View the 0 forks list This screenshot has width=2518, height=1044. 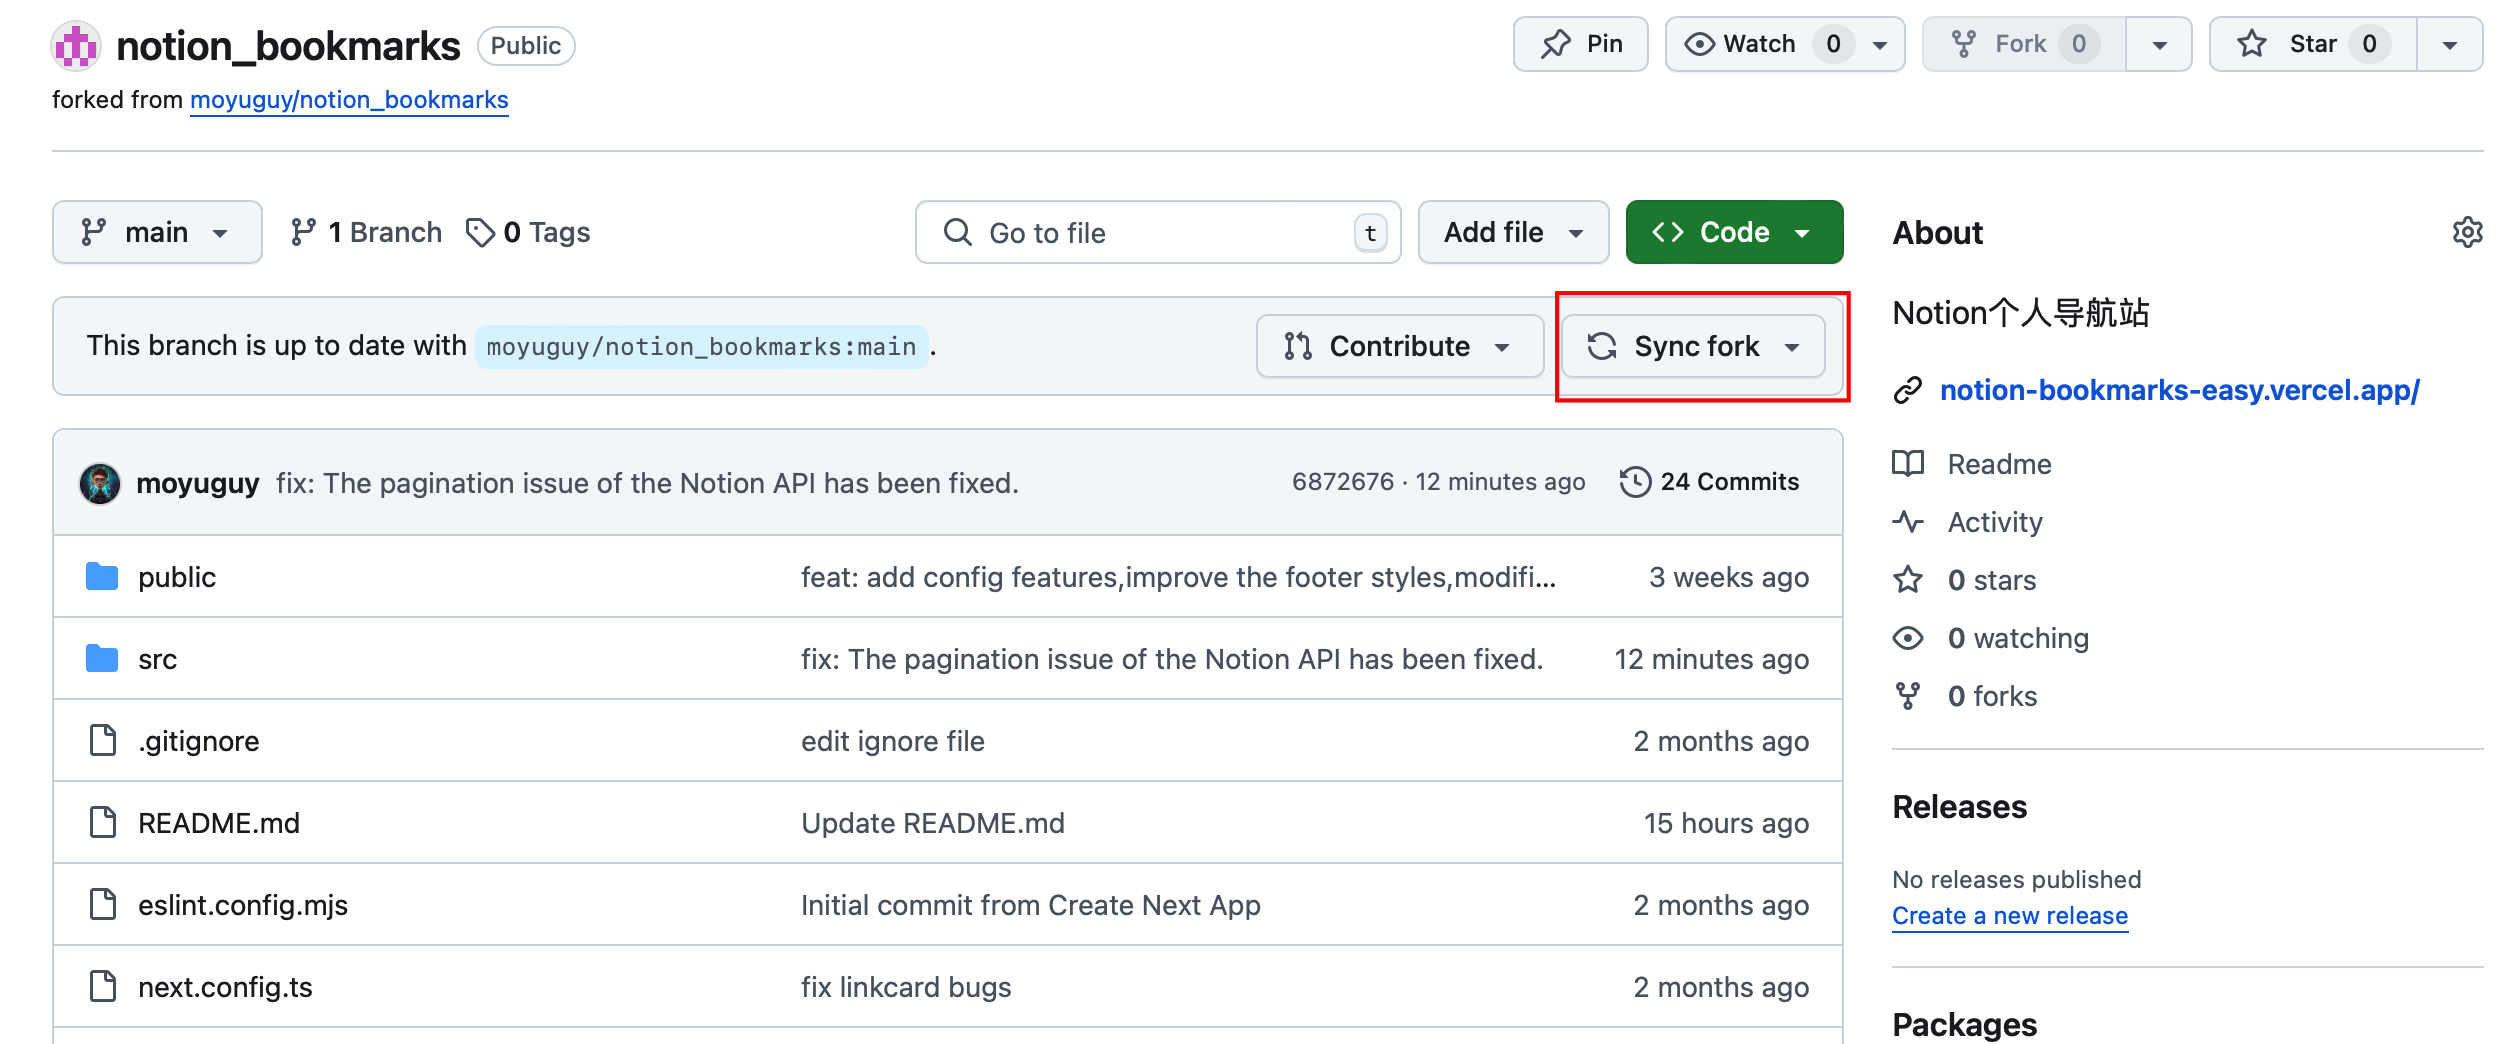tap(1992, 696)
